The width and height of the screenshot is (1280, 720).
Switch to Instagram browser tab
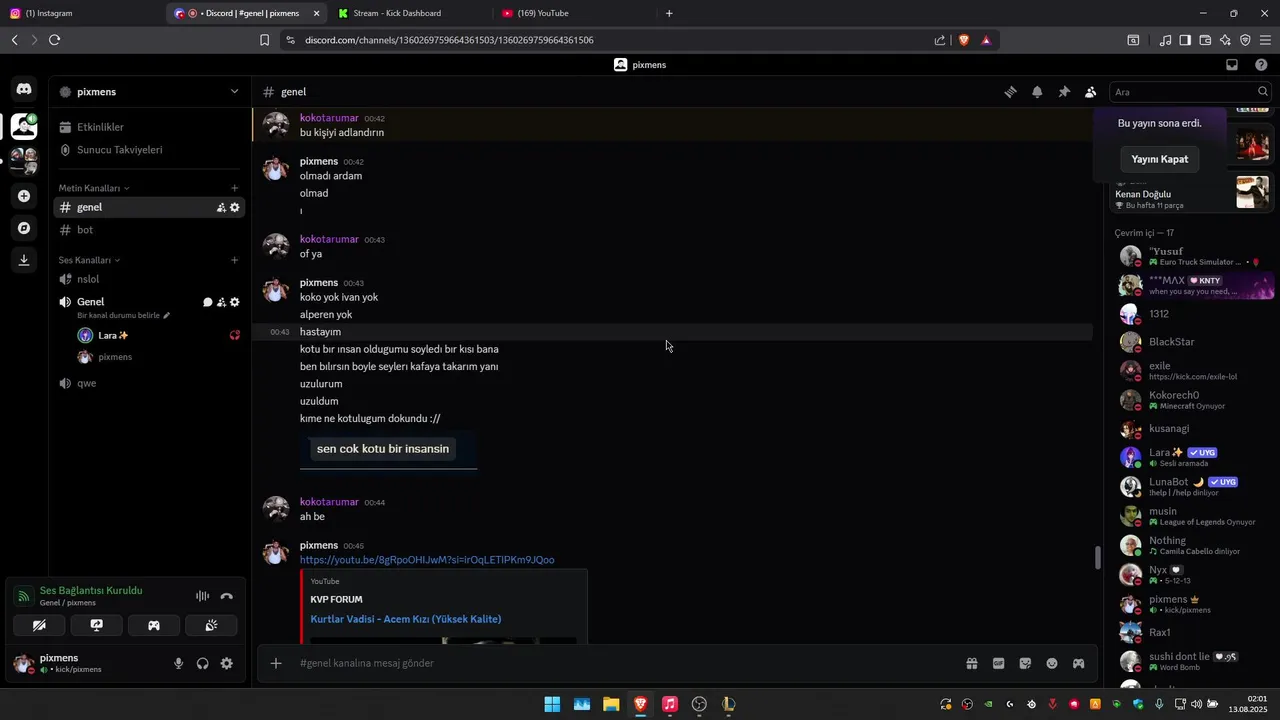tap(80, 13)
